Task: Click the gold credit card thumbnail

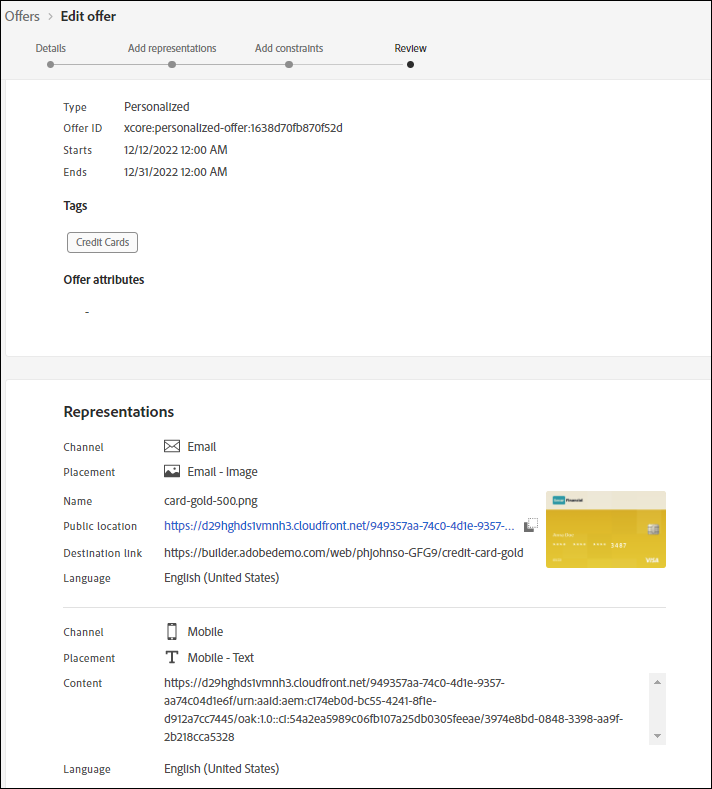Action: 606,529
